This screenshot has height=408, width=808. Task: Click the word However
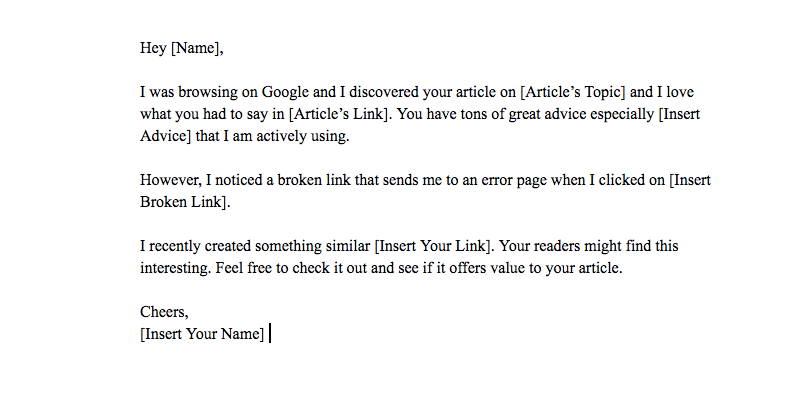pyautogui.click(x=171, y=180)
